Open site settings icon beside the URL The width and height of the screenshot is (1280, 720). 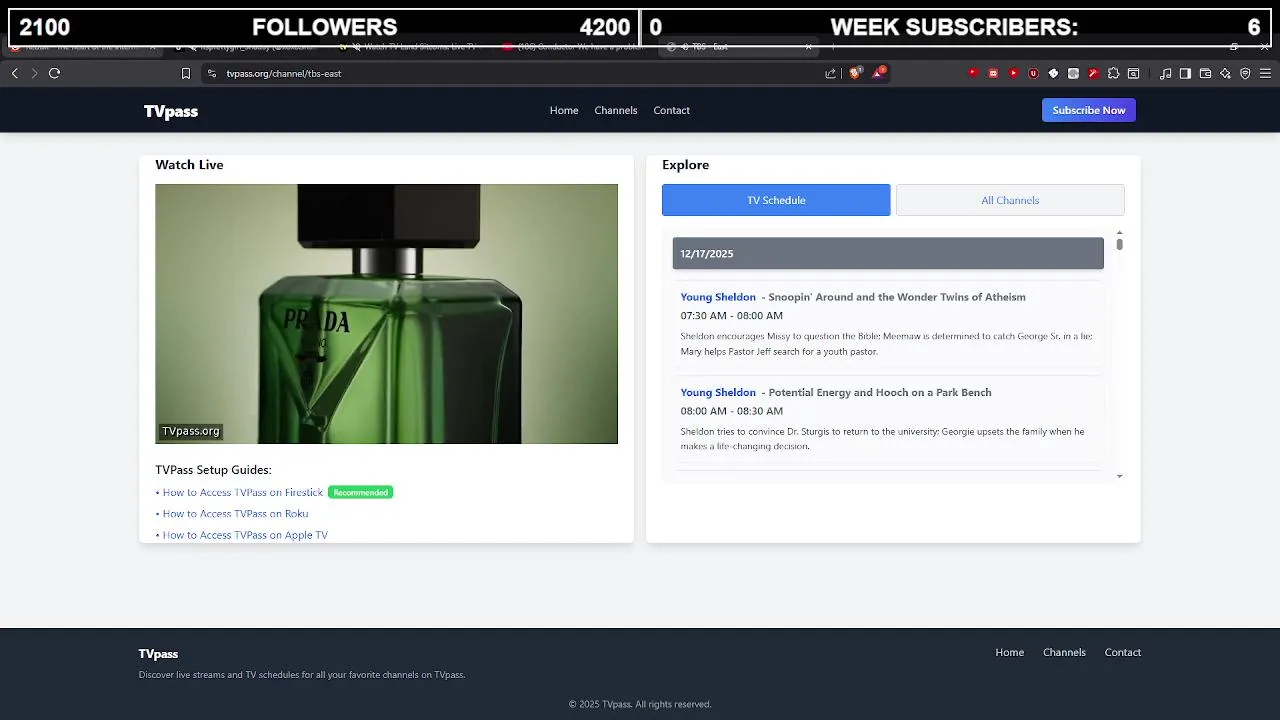tap(211, 73)
